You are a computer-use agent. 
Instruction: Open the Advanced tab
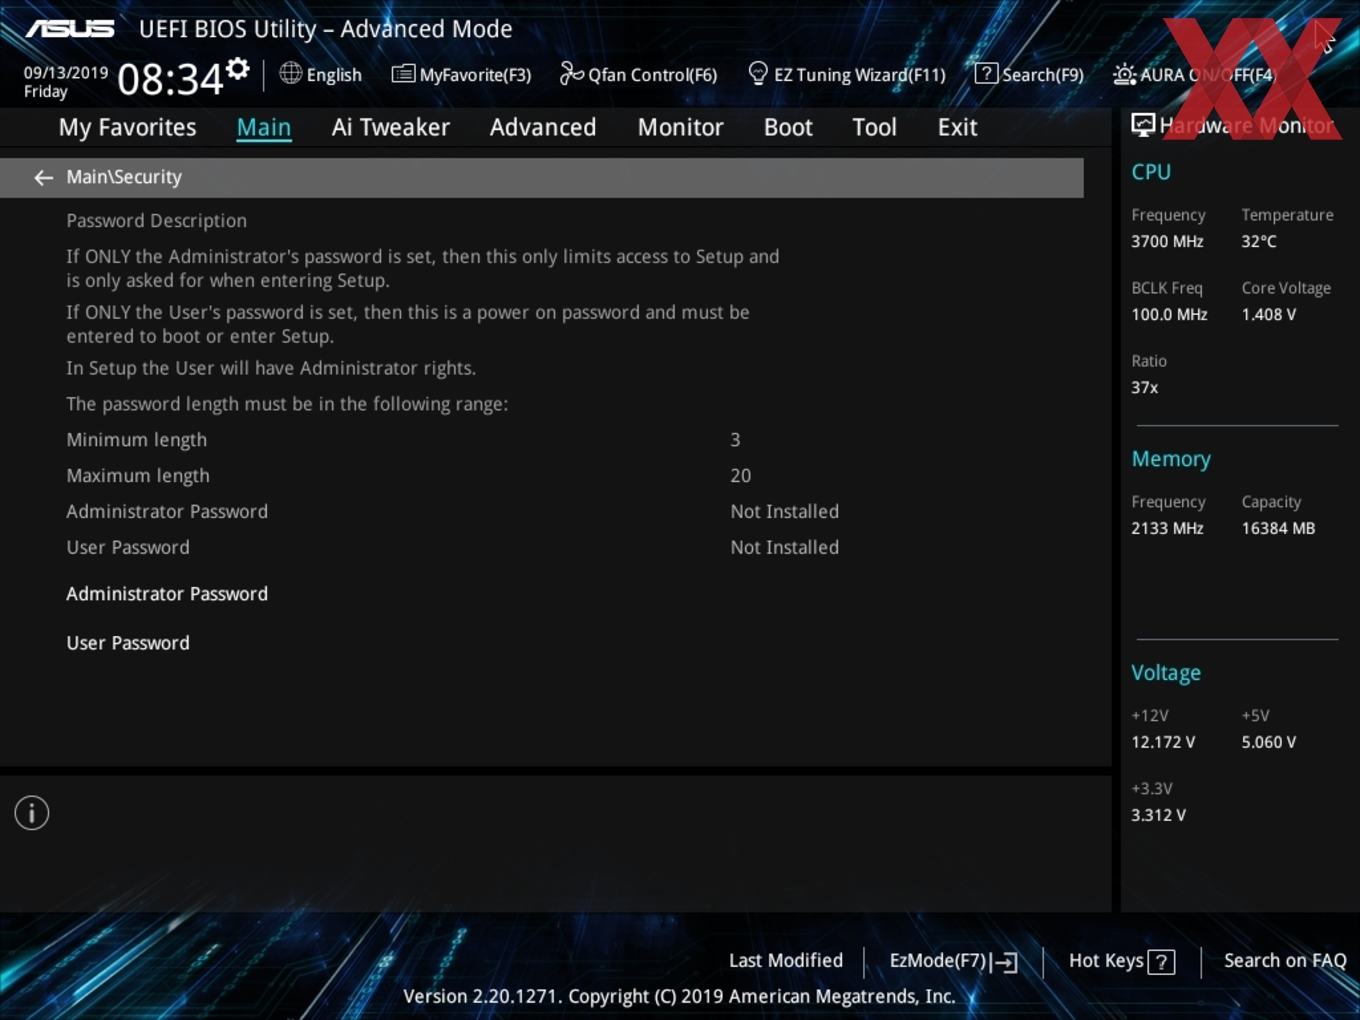[x=543, y=127]
